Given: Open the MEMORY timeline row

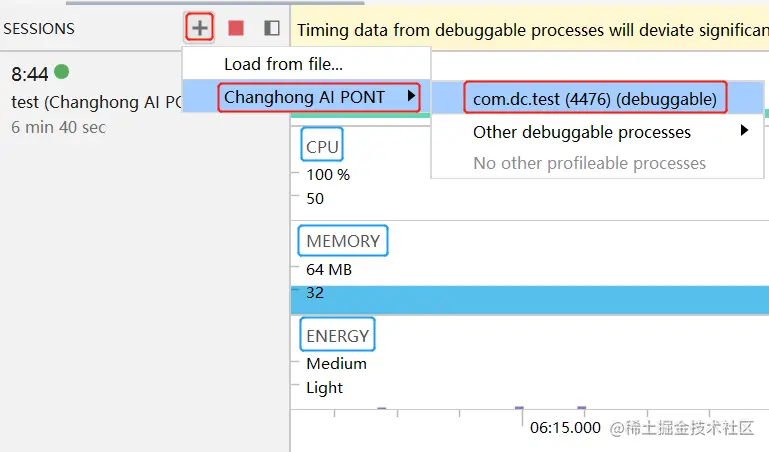Looking at the screenshot, I should coord(343,241).
